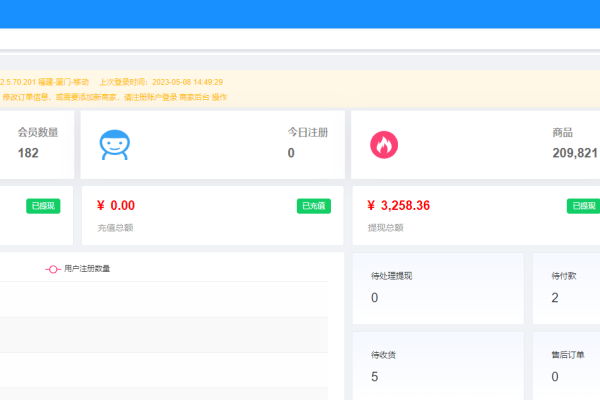Open the 待付款 card label
The height and width of the screenshot is (400, 600).
point(564,276)
